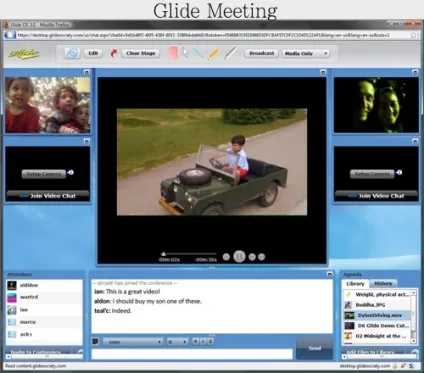424x373 pixels.
Task: Select 02 Midnight at the ... library item
Action: point(377,336)
